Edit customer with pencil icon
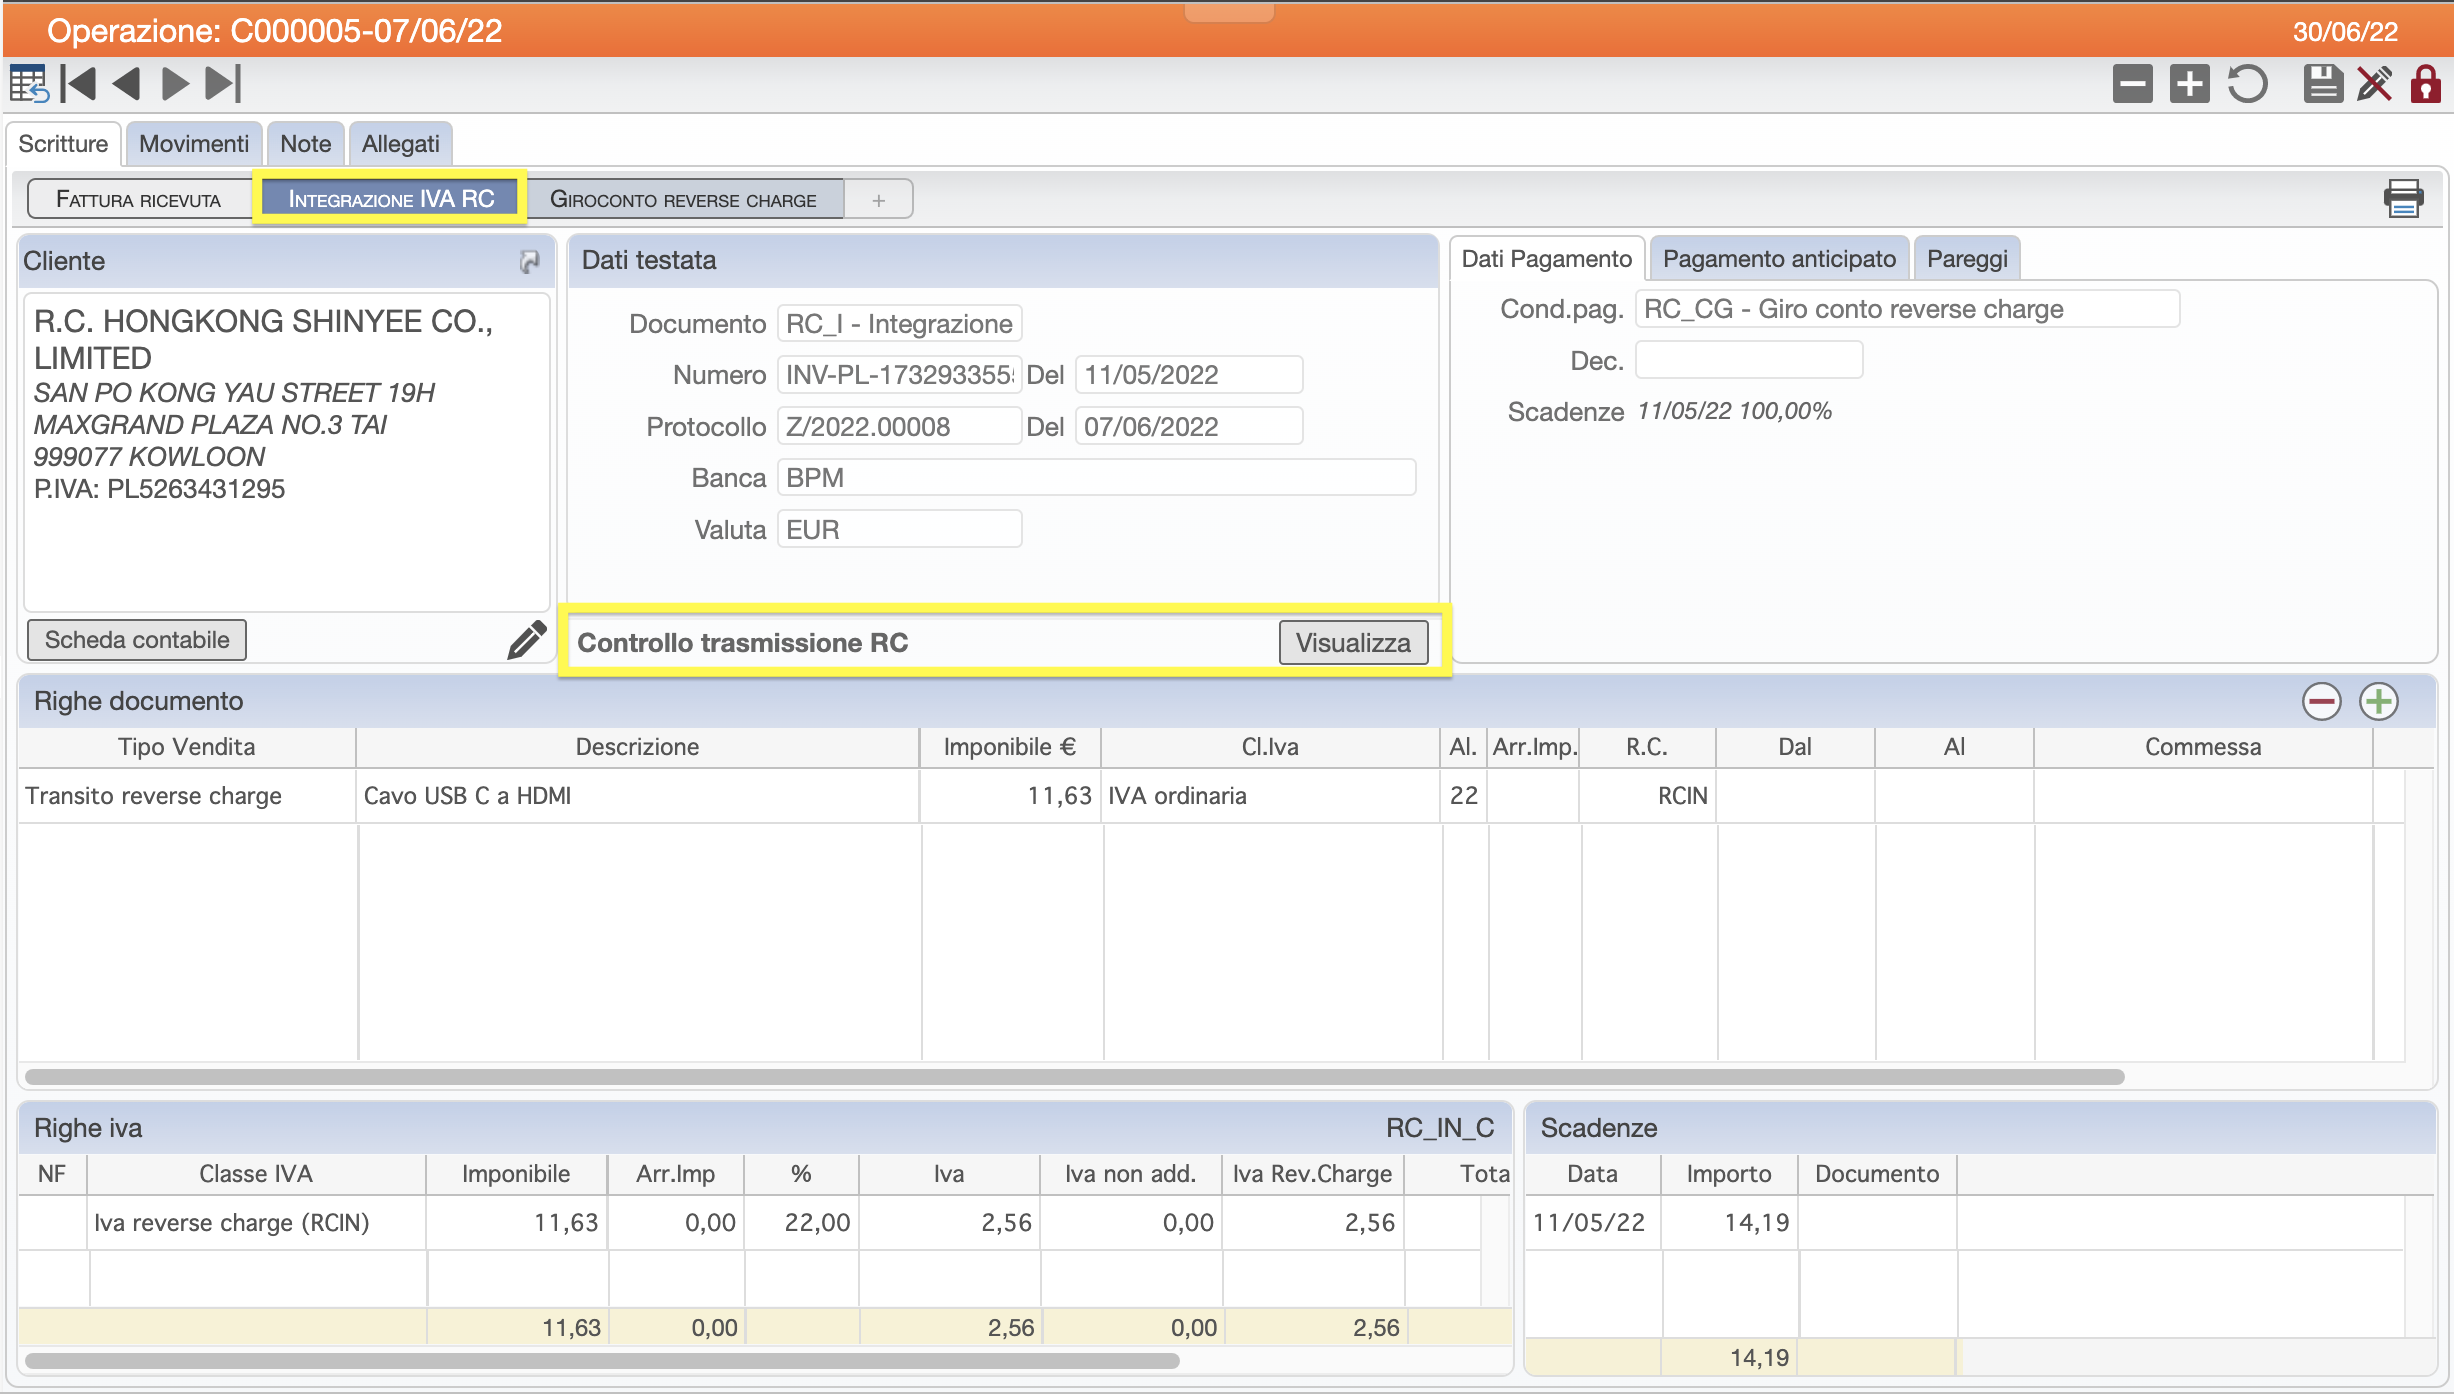 pyautogui.click(x=526, y=640)
